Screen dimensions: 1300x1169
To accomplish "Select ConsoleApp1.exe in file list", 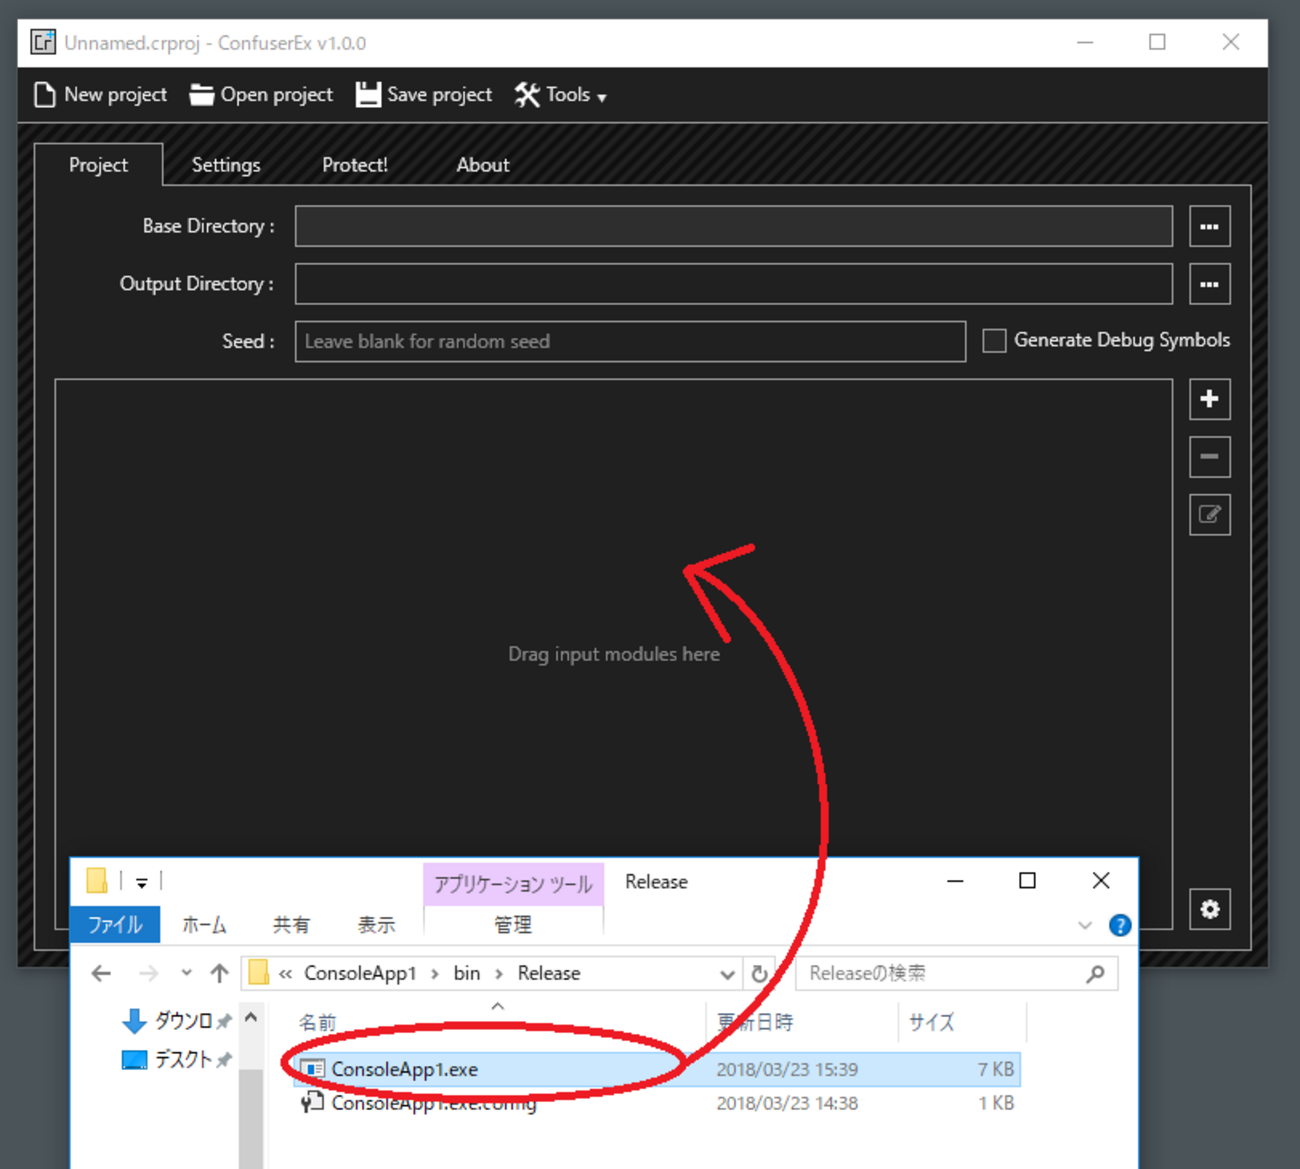I will pos(405,1070).
